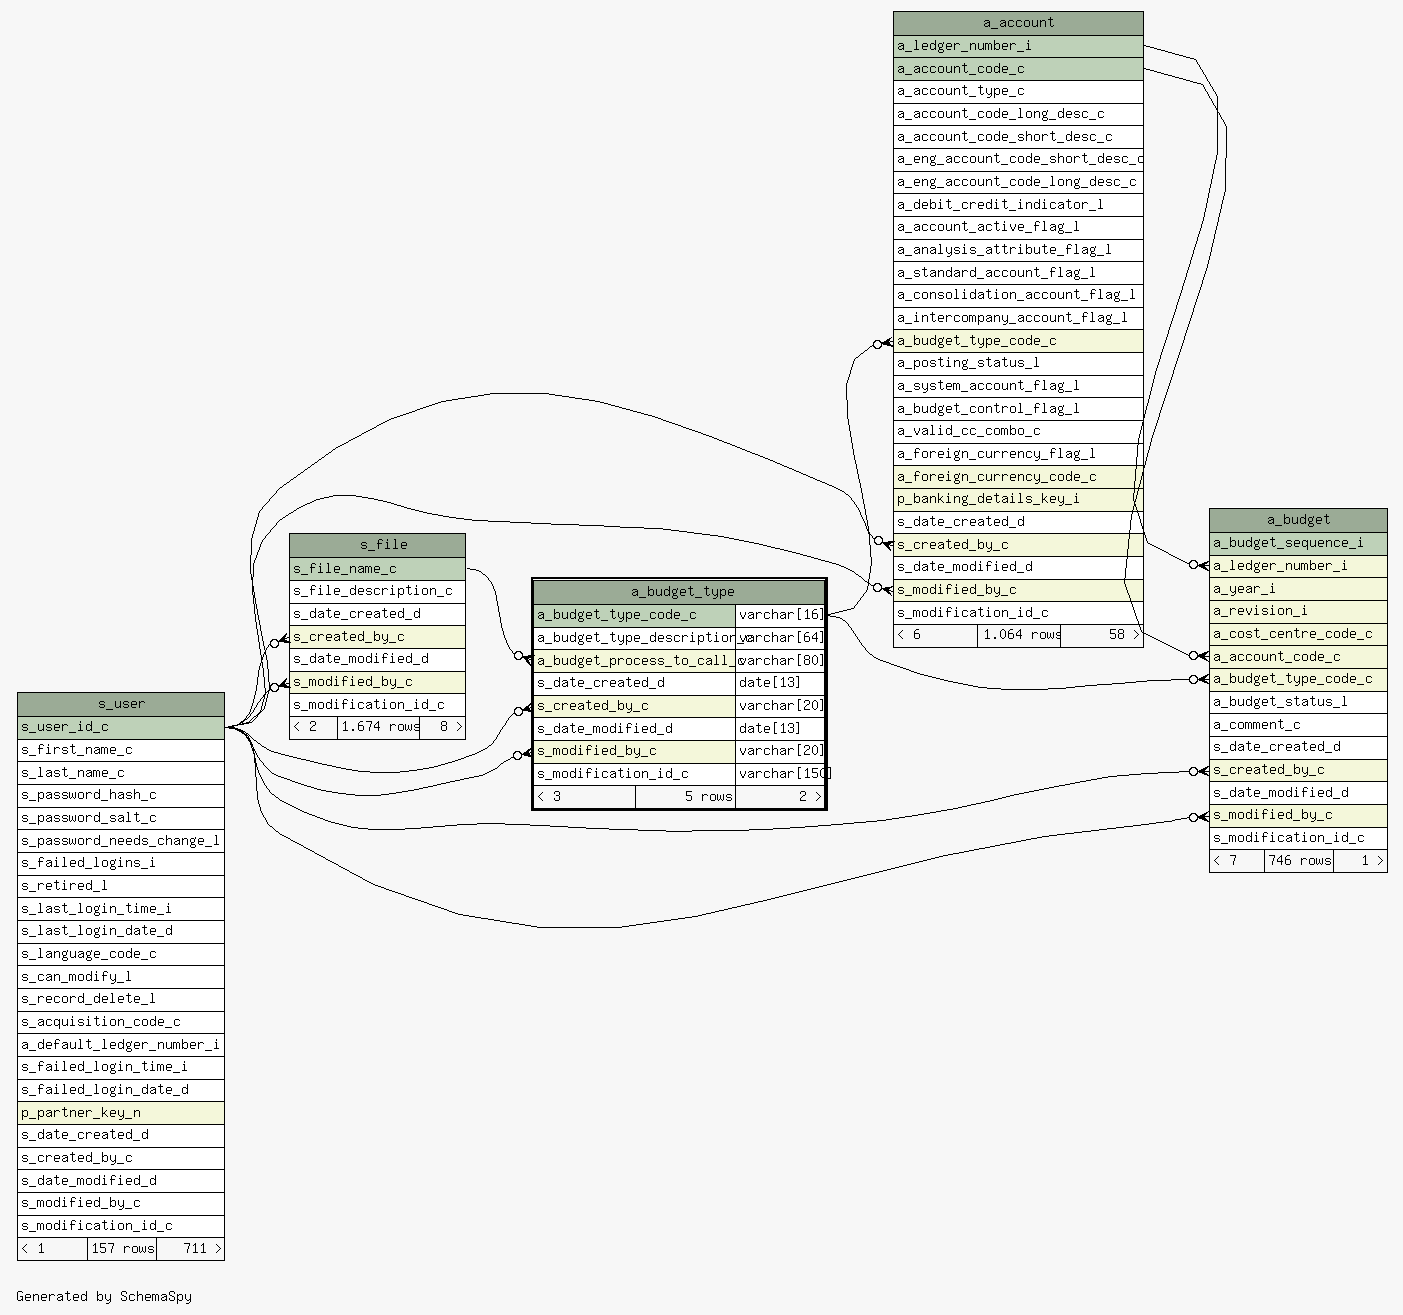Select a_budget_sequence_i column
The width and height of the screenshot is (1403, 1315).
[1298, 543]
